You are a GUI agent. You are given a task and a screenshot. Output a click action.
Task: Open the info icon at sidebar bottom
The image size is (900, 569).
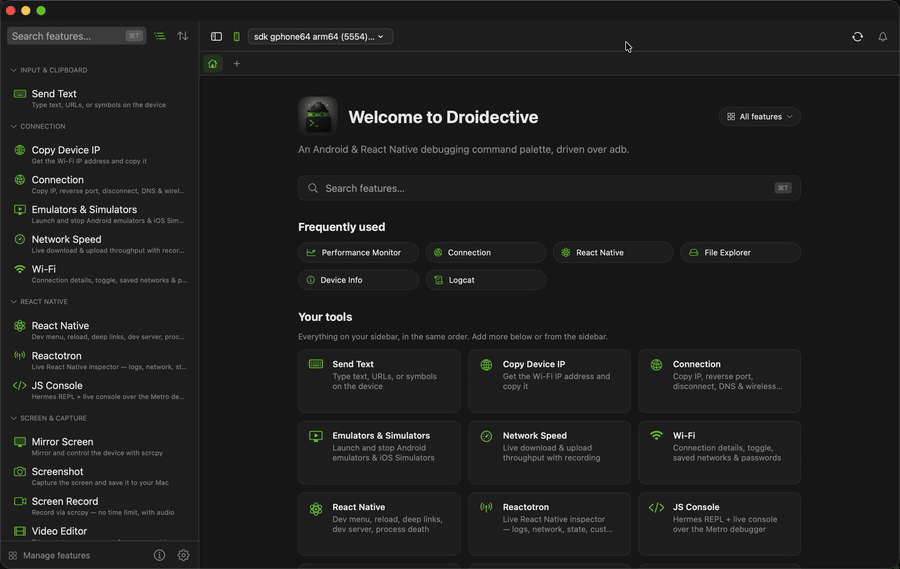coord(160,555)
